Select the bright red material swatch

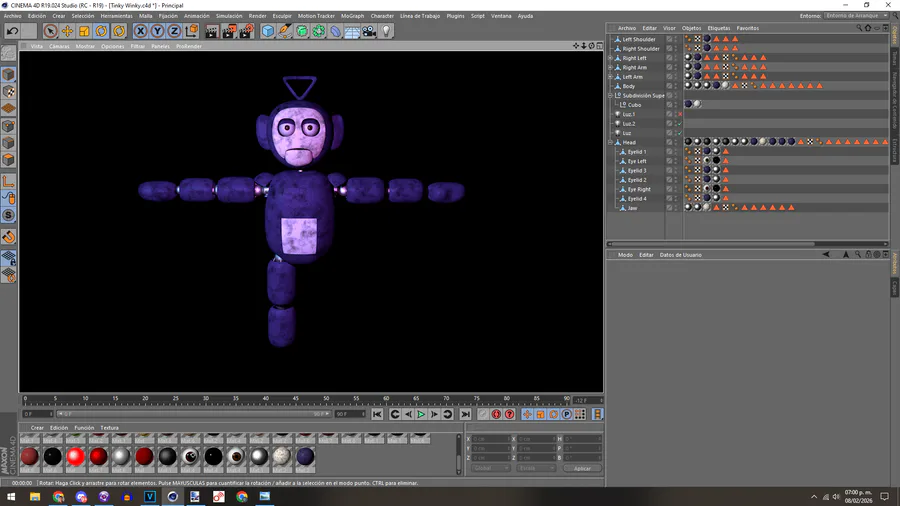pos(75,457)
